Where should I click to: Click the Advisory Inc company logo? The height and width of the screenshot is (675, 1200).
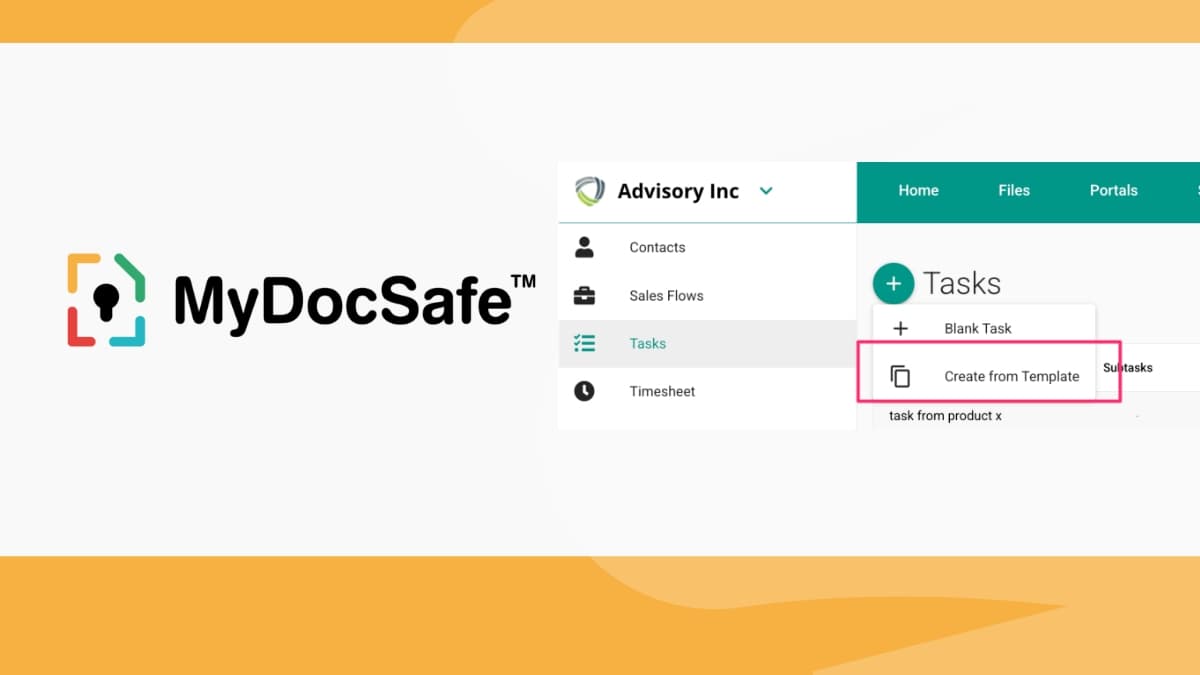[590, 191]
